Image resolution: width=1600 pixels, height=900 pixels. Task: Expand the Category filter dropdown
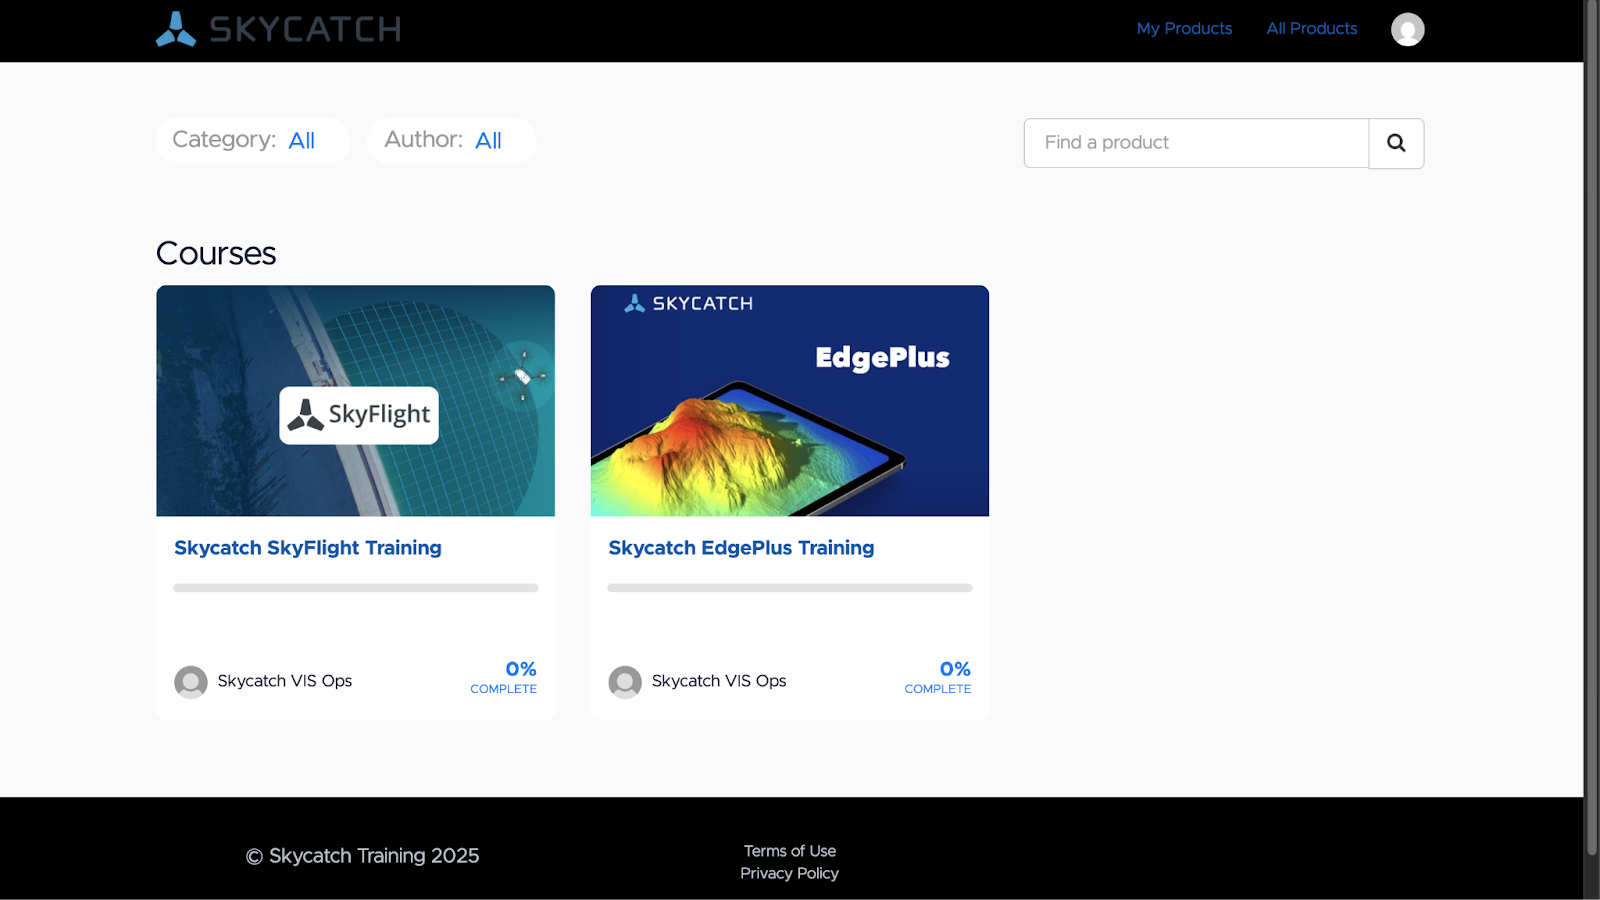pyautogui.click(x=253, y=141)
